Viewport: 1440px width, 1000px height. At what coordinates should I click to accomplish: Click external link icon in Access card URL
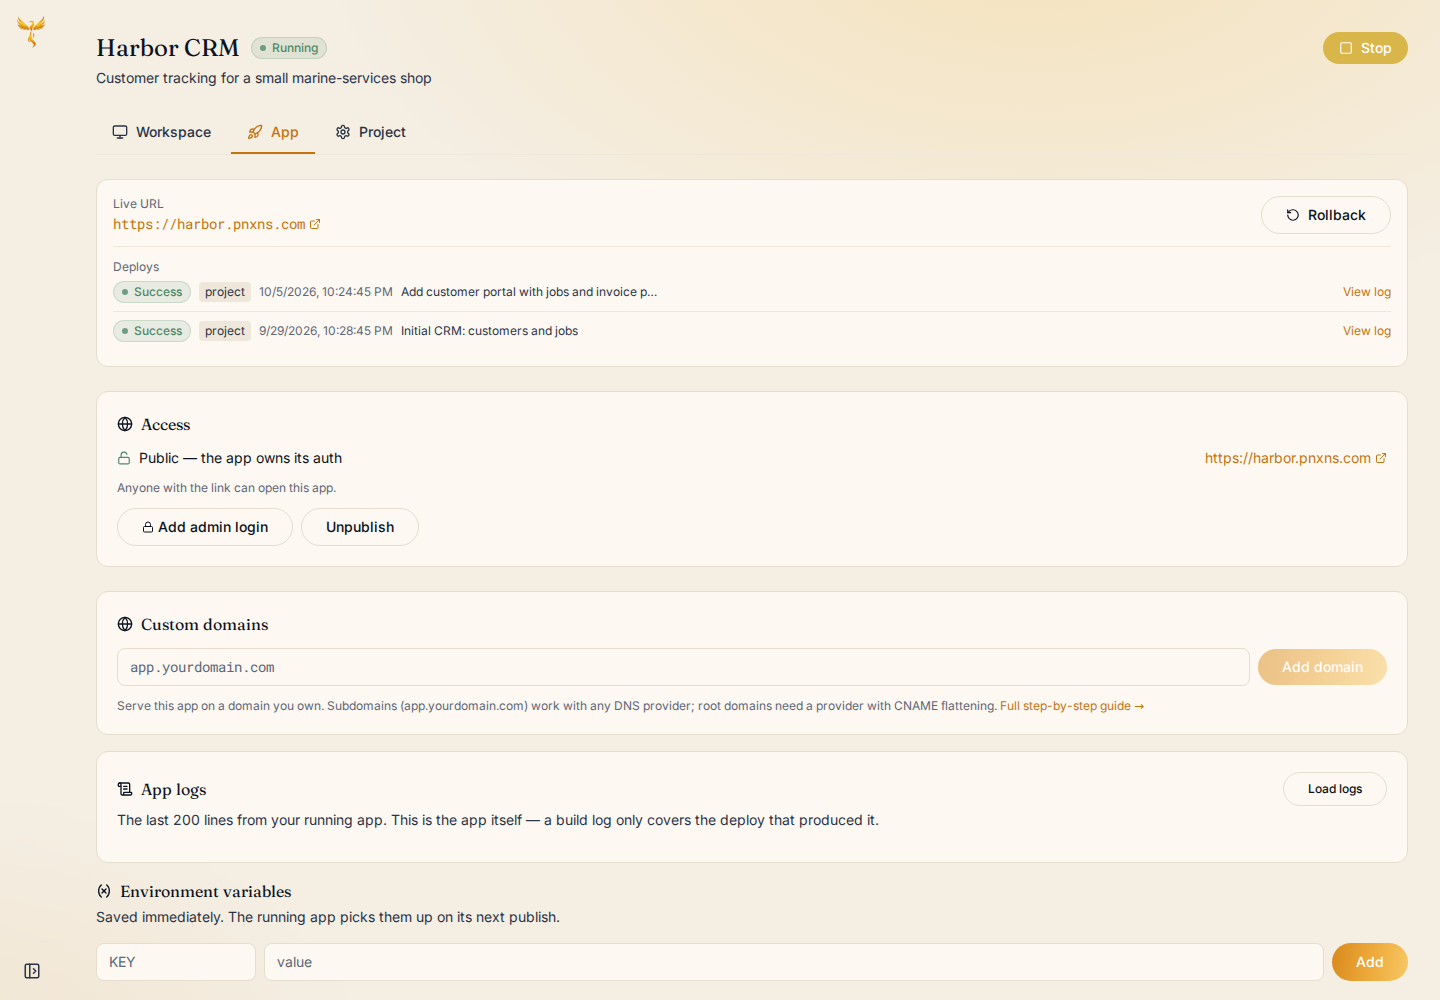pyautogui.click(x=1381, y=458)
